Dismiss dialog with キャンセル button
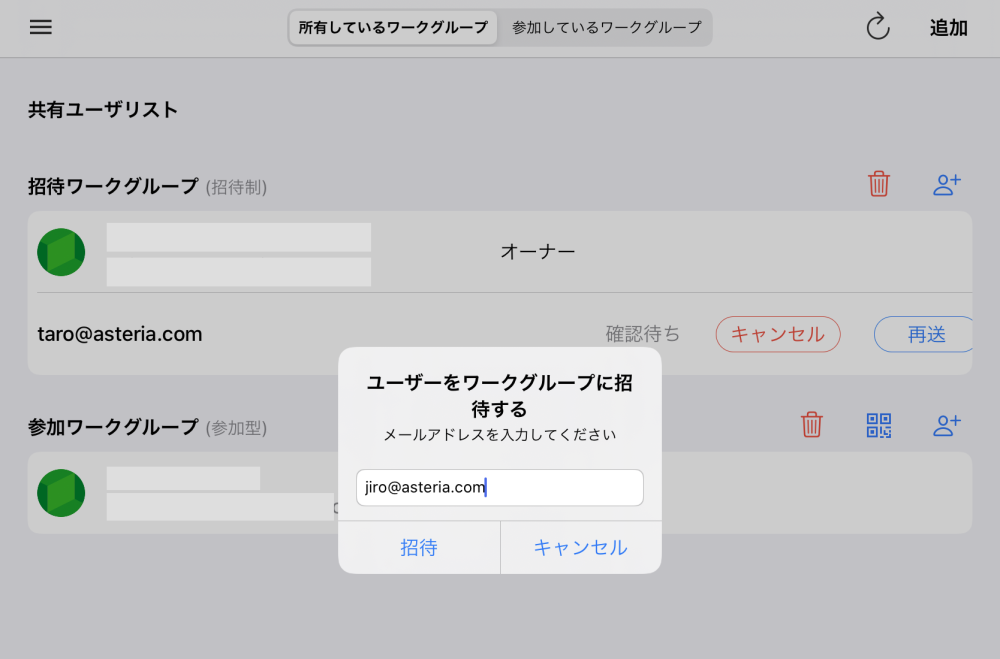 [x=581, y=547]
